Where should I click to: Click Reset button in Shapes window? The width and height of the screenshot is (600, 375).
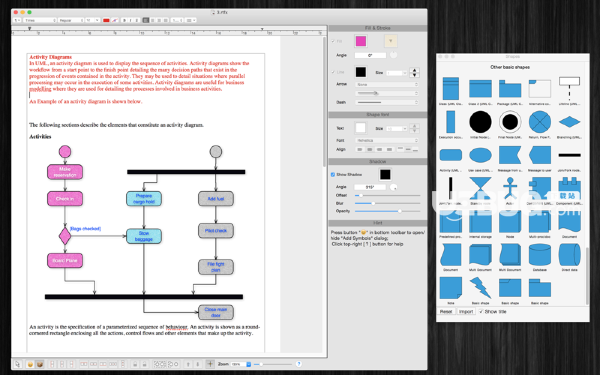[446, 311]
